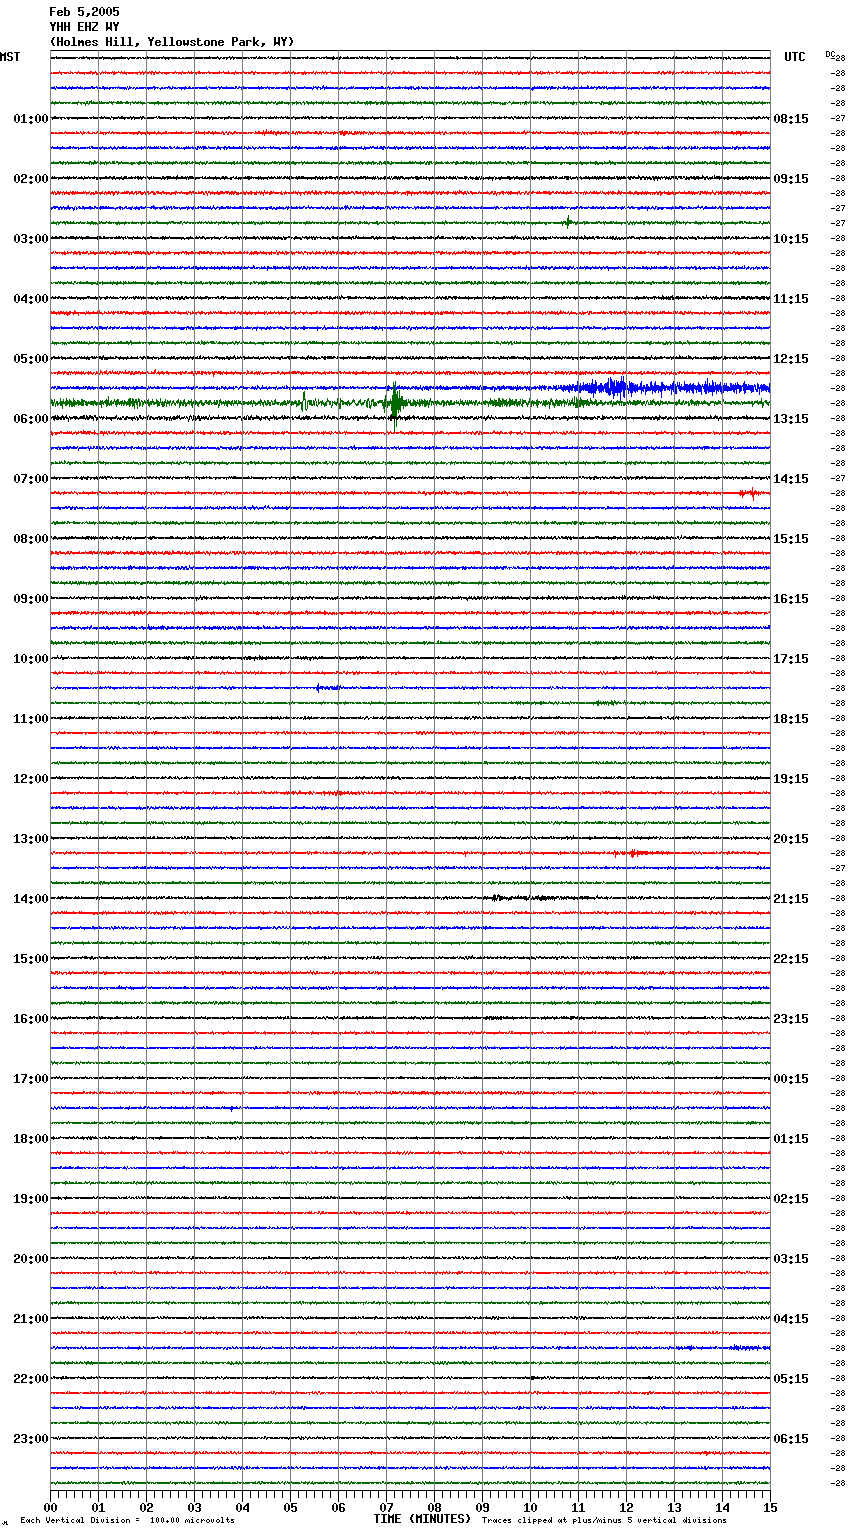Viewport: 850px width, 1534px height.
Task: Click the 21:00 MST hour label
Action: (x=31, y=1319)
